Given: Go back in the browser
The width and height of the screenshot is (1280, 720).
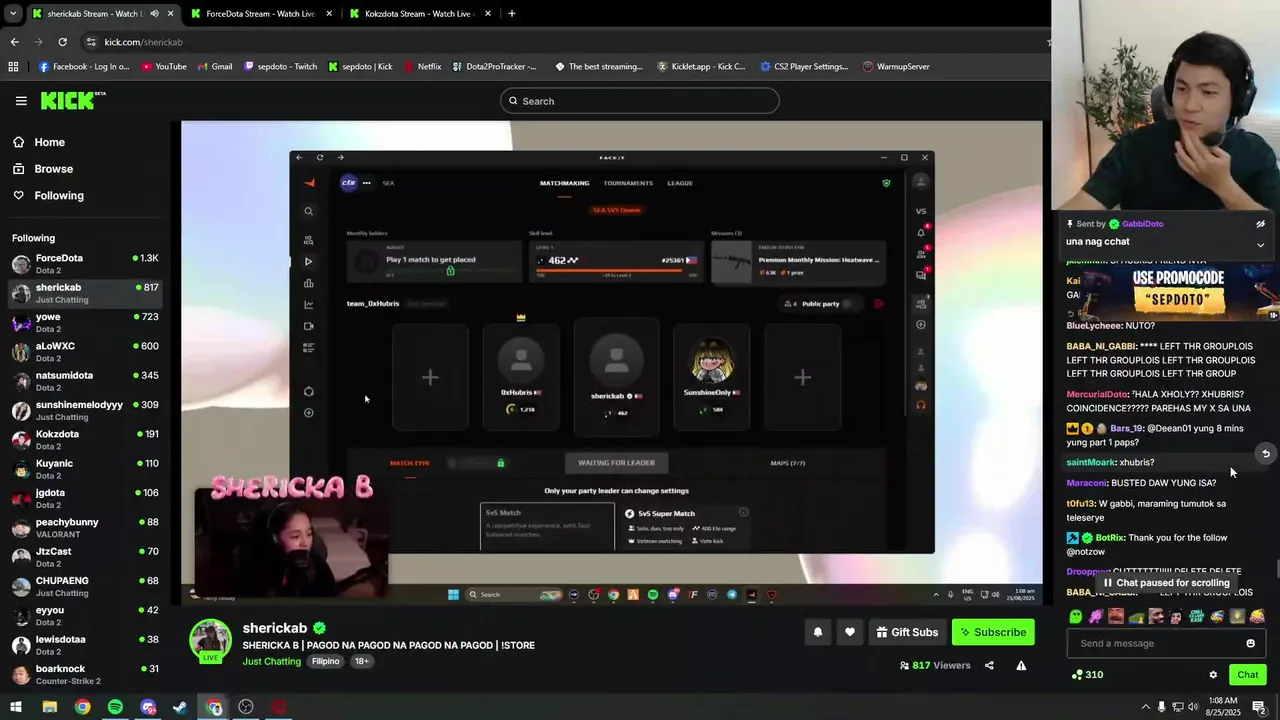Looking at the screenshot, I should click(14, 42).
